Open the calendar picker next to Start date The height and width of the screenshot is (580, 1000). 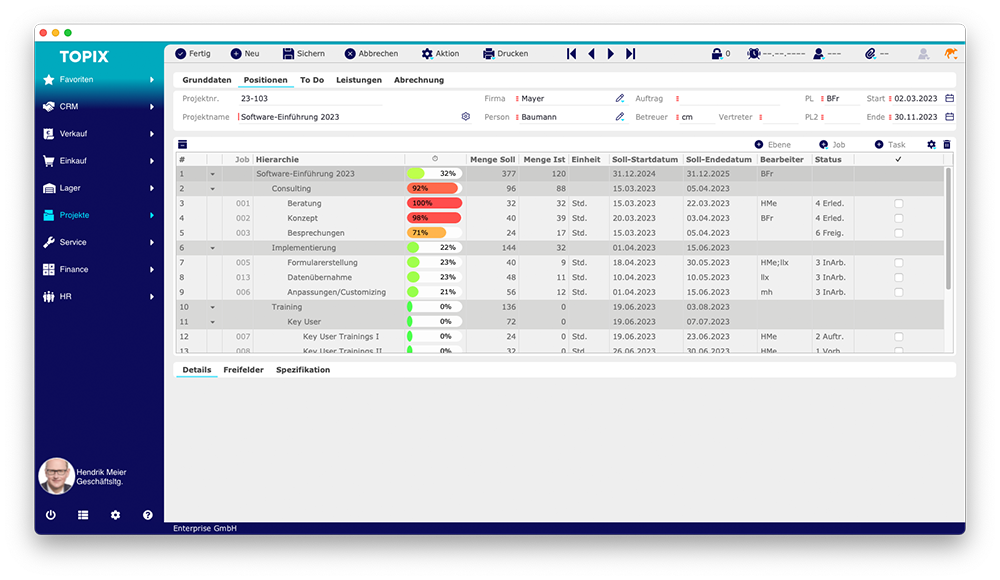point(949,99)
